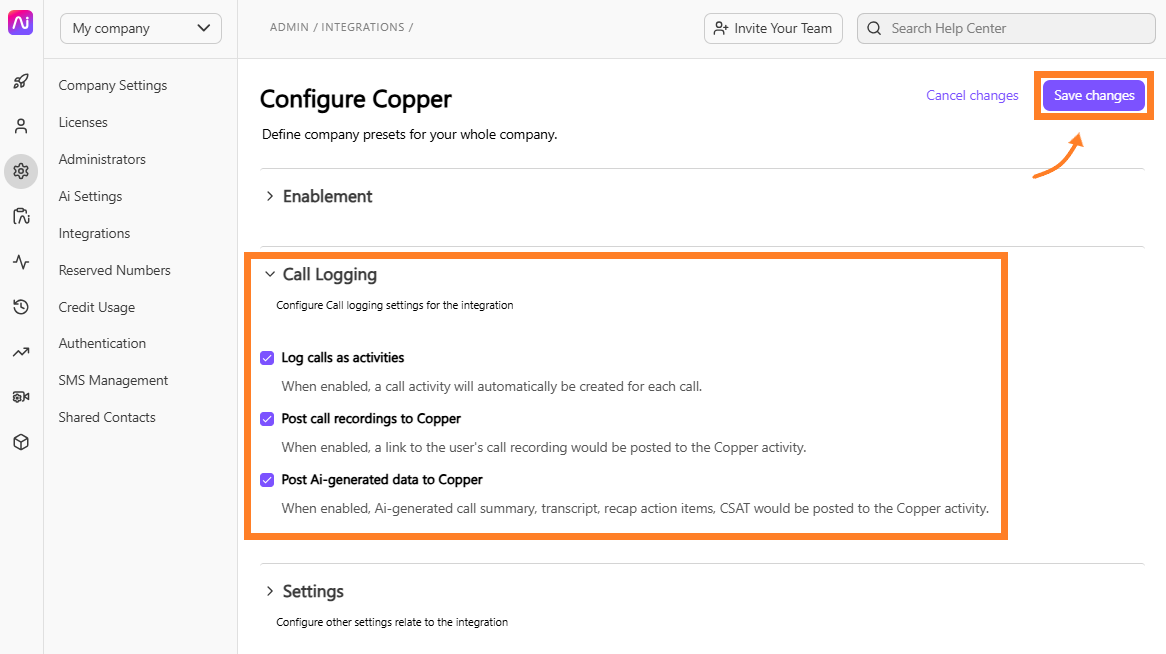Image resolution: width=1166 pixels, height=654 pixels.
Task: Open the cube box sidebar icon
Action: (x=21, y=442)
